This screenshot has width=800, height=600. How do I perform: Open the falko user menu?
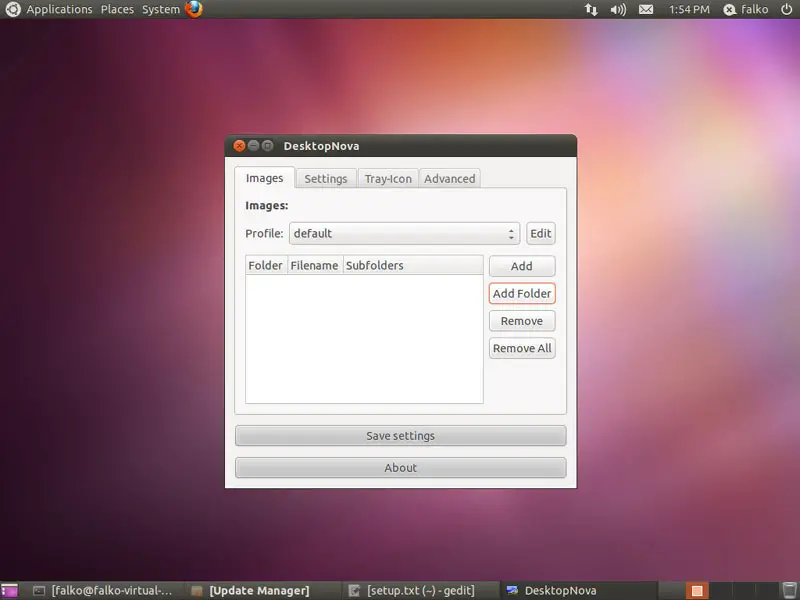pos(746,9)
